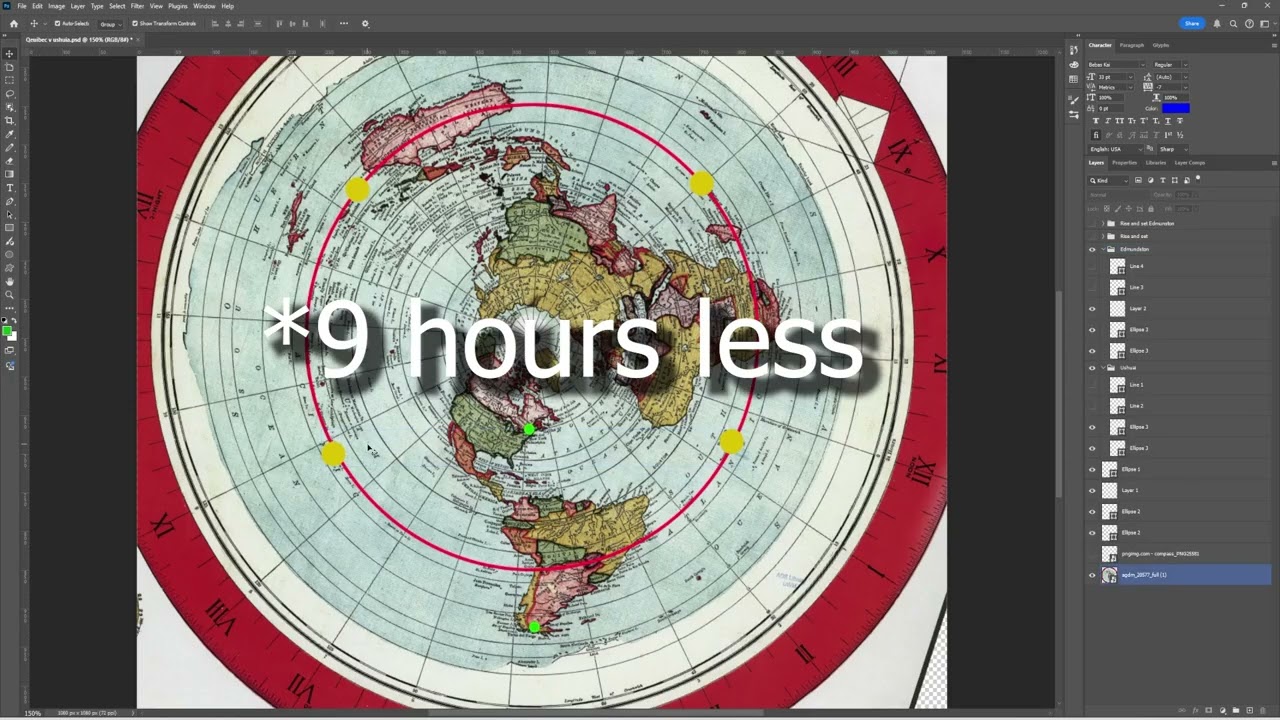Open the Plugins menu

click(178, 6)
